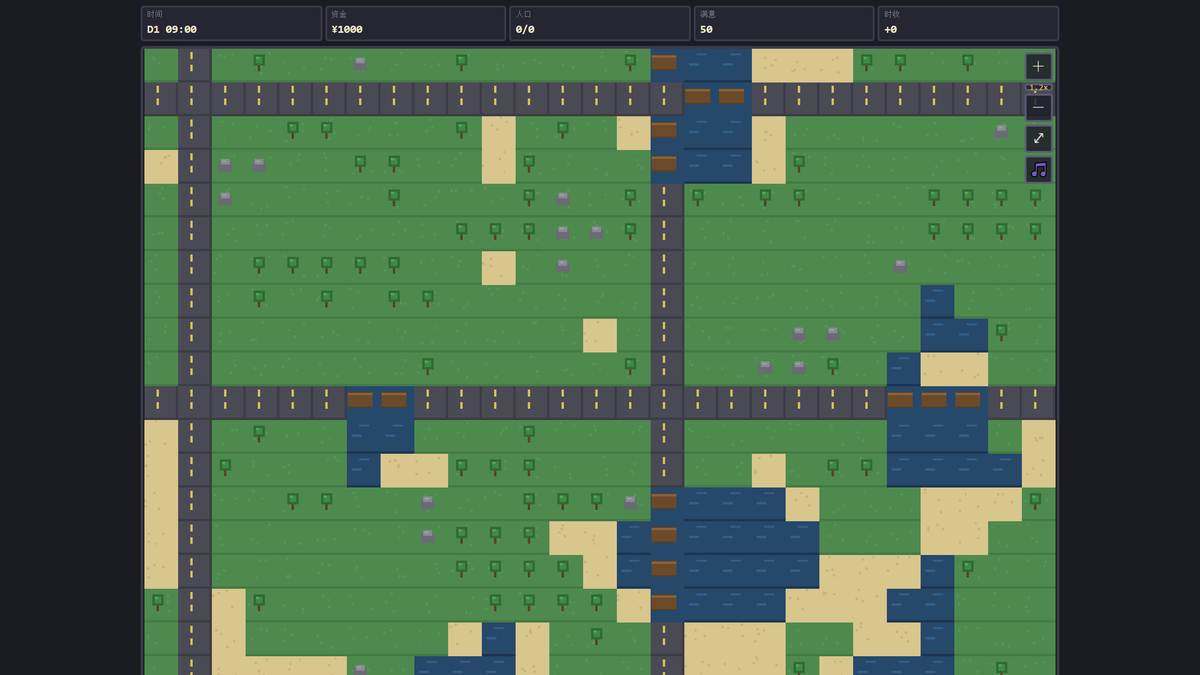The height and width of the screenshot is (675, 1200).
Task: Toggle the background music note button
Action: [1038, 169]
